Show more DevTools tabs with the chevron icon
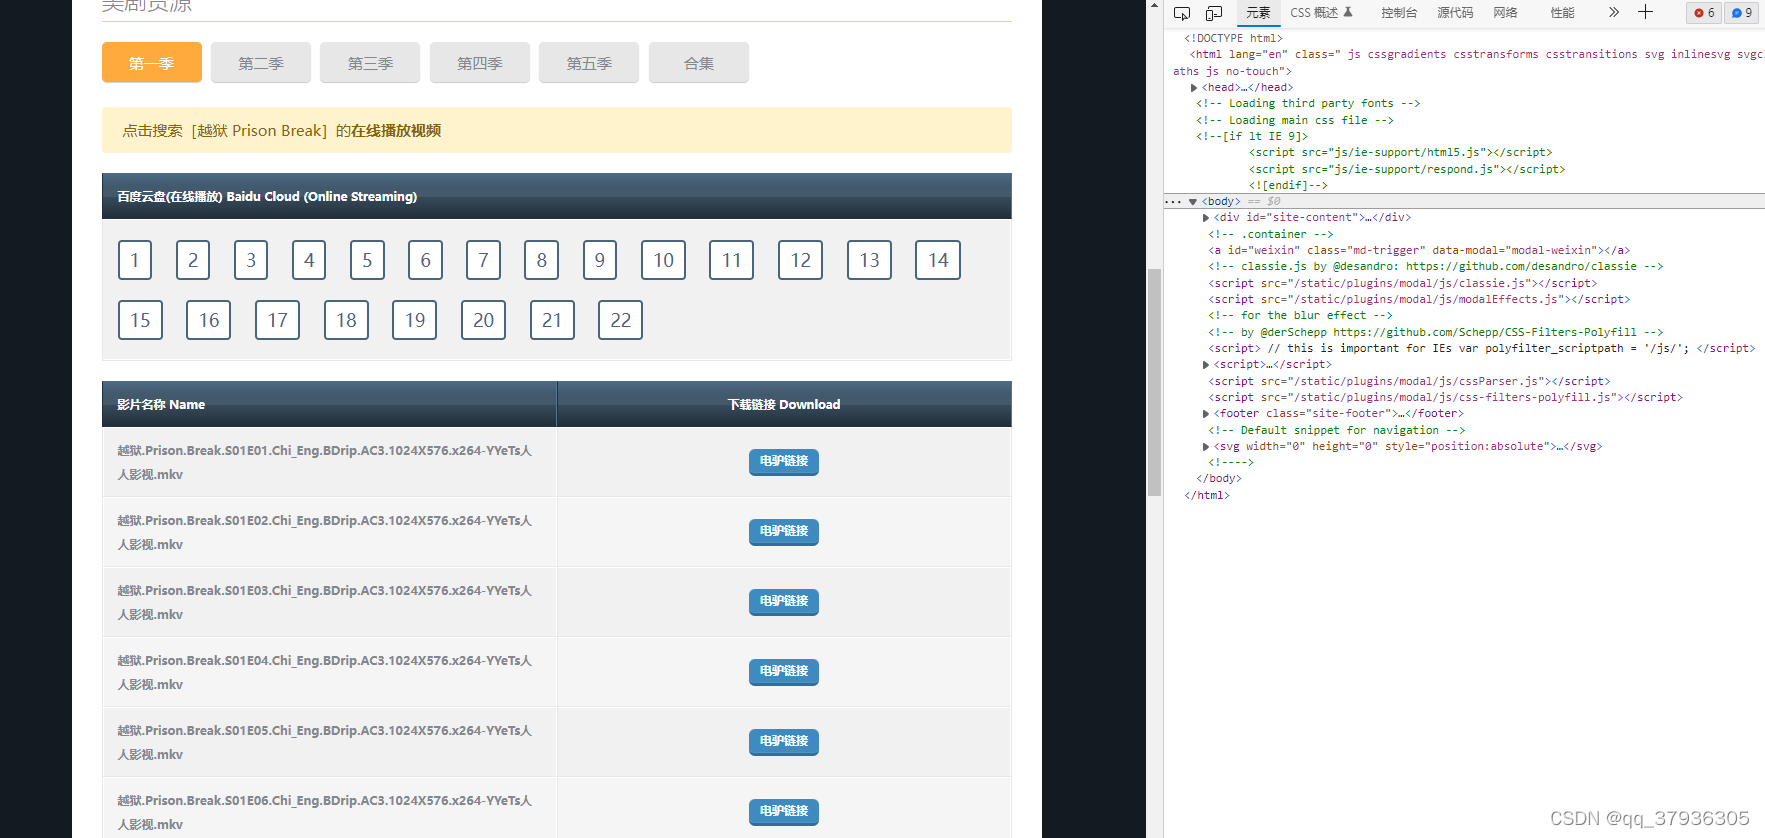Viewport: 1765px width, 838px height. (1613, 12)
